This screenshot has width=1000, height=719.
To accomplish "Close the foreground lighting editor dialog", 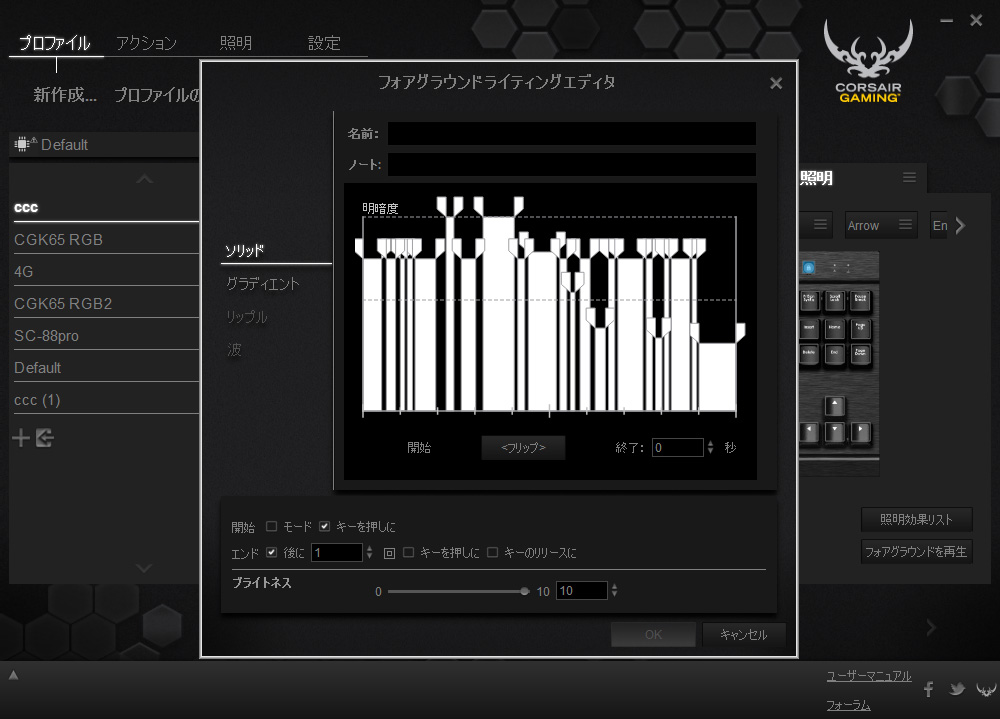I will [x=776, y=83].
